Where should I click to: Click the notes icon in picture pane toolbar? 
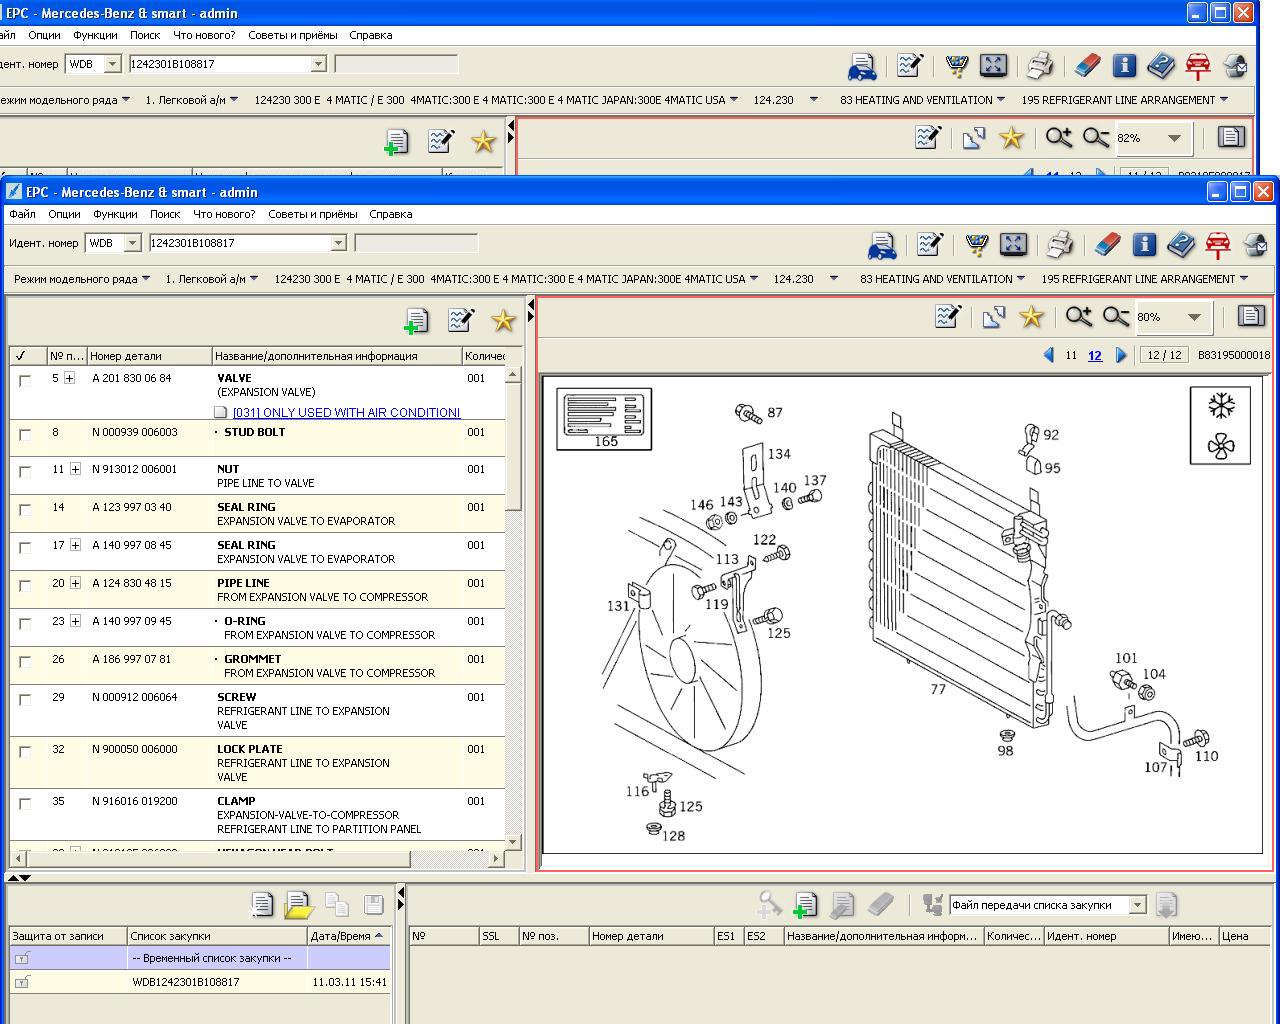click(947, 317)
